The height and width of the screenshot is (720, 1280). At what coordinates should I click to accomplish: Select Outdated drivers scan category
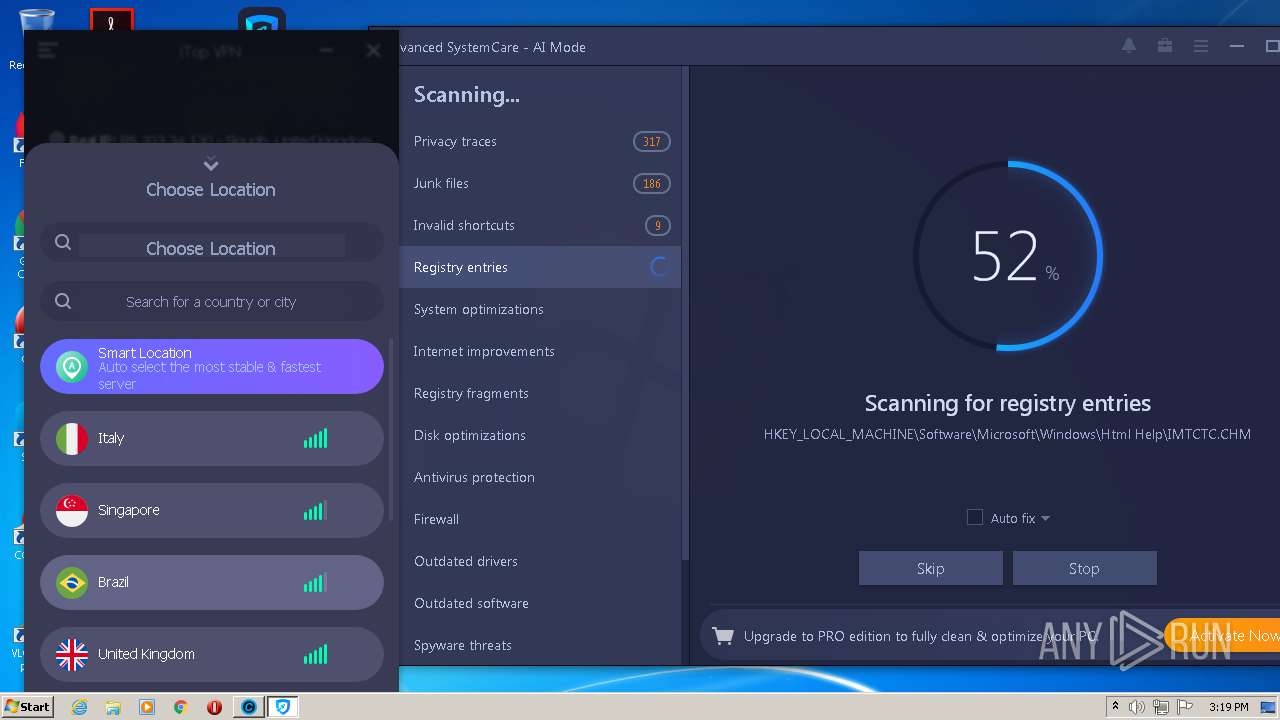click(x=540, y=561)
